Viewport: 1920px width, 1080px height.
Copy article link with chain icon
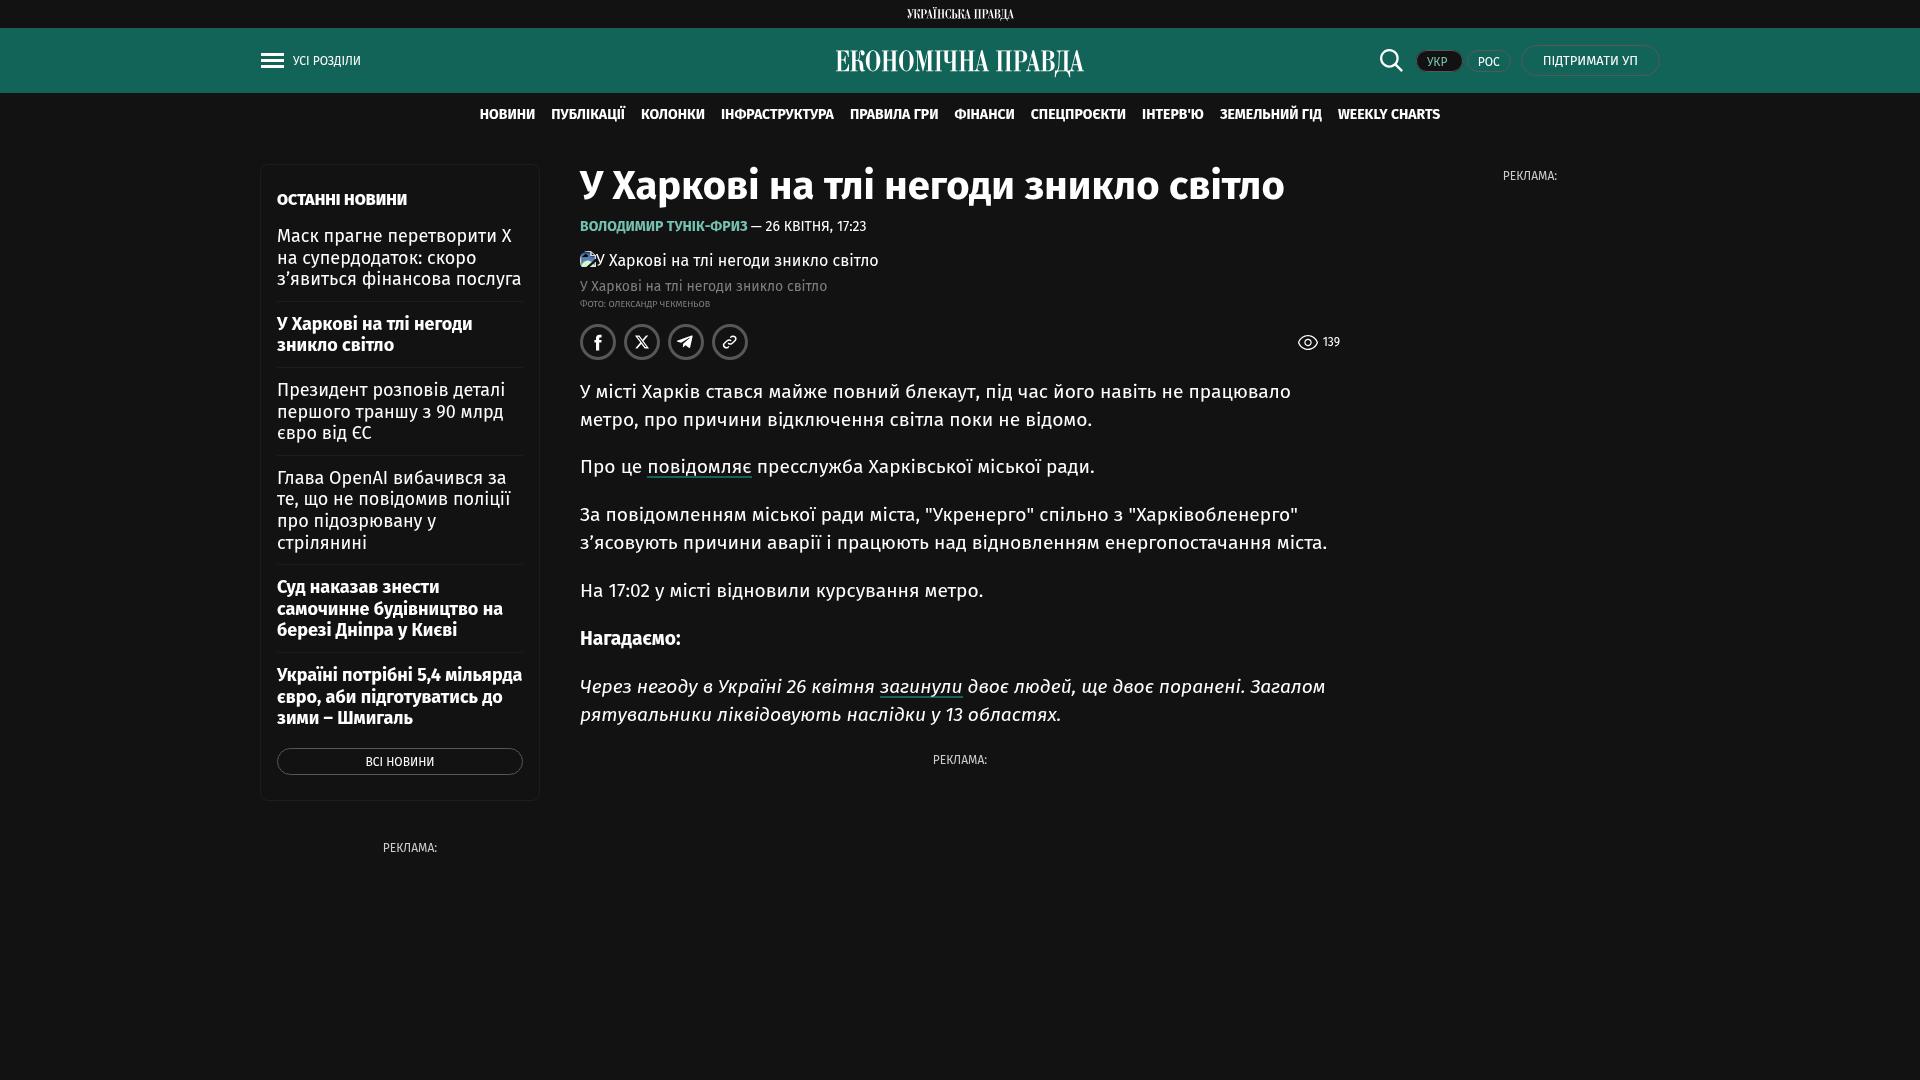coord(730,342)
